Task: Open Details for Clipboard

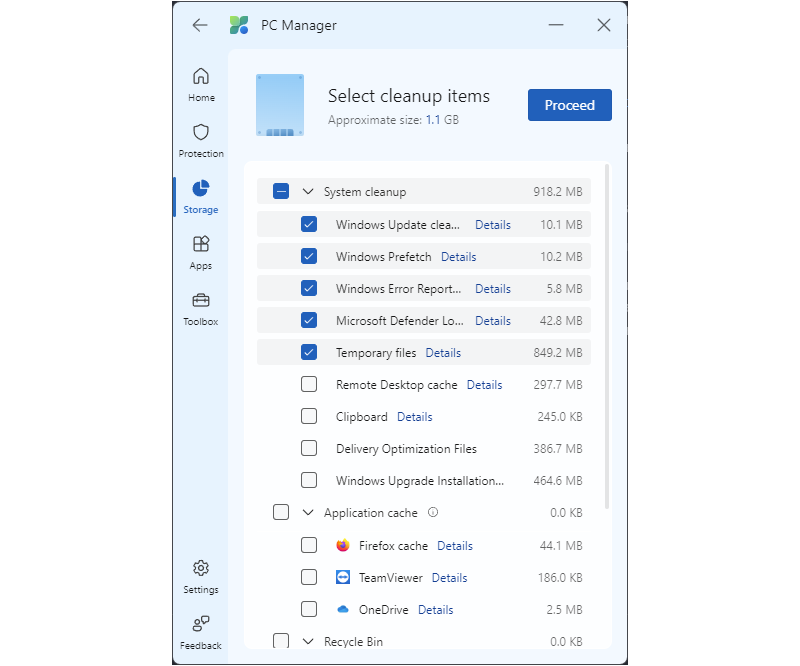Action: 415,417
